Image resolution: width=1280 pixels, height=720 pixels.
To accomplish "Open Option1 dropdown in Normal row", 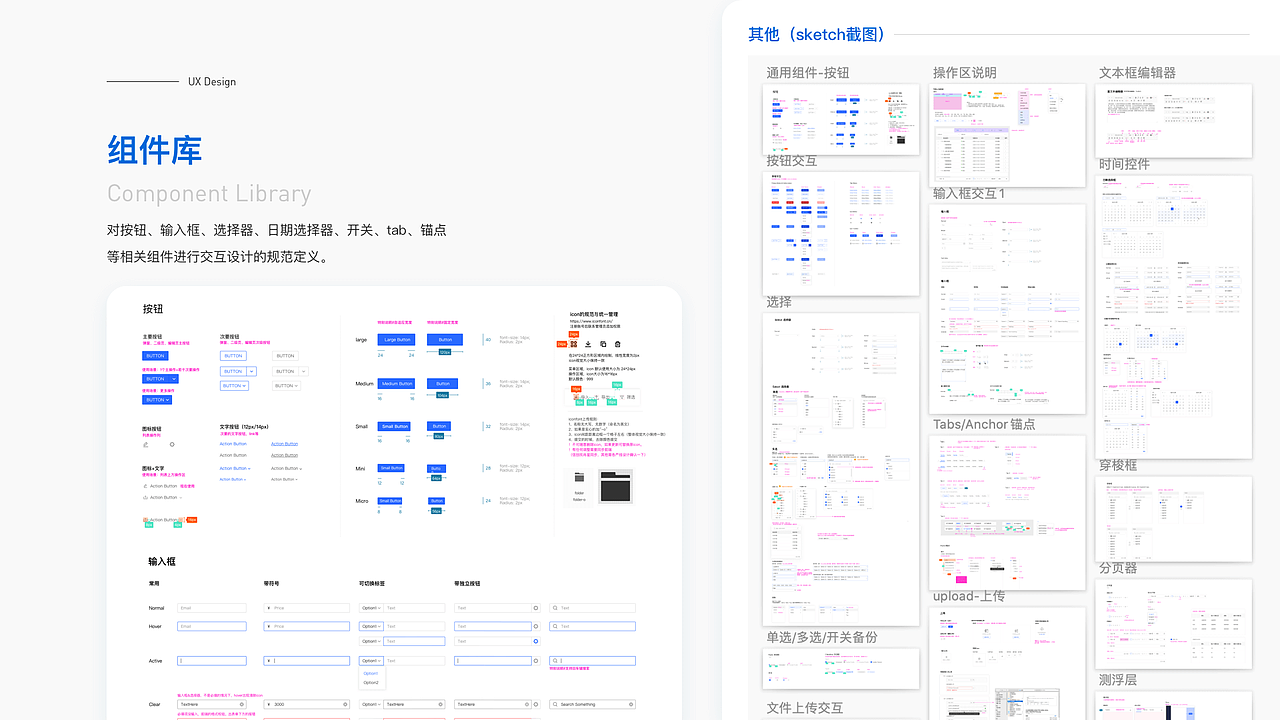I will [x=371, y=608].
